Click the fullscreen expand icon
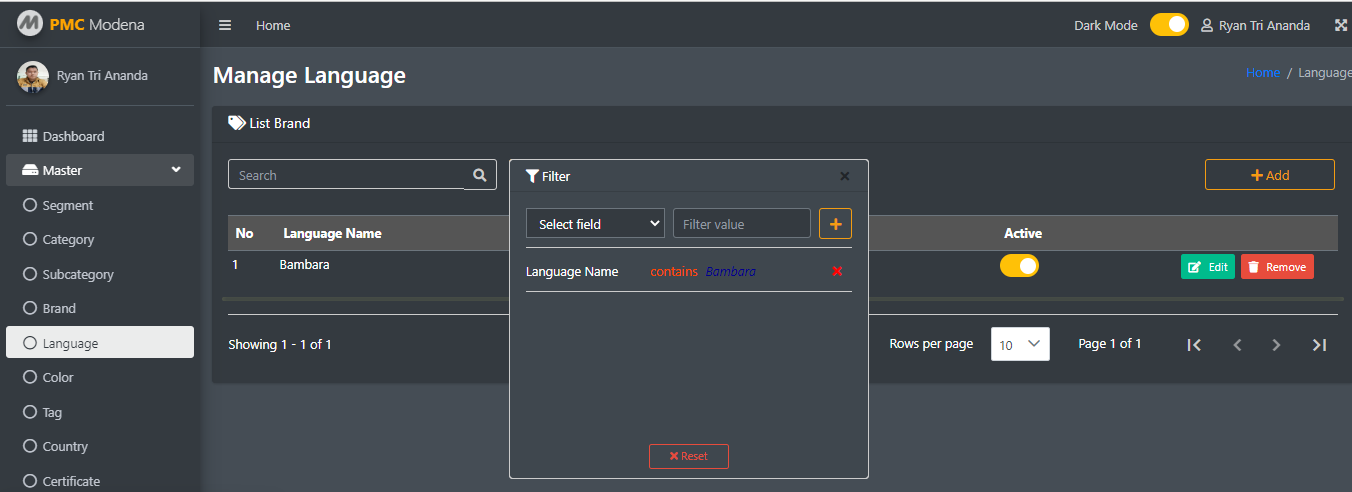Image resolution: width=1352 pixels, height=492 pixels. click(x=1341, y=25)
